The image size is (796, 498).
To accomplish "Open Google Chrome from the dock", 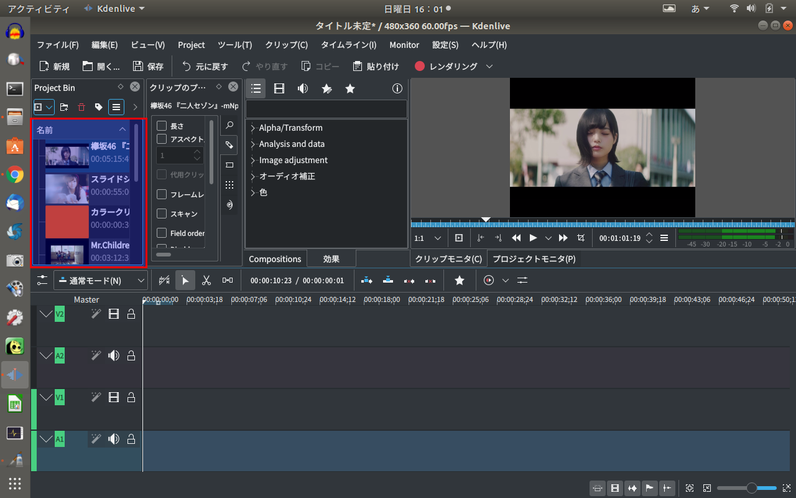I will tap(15, 174).
